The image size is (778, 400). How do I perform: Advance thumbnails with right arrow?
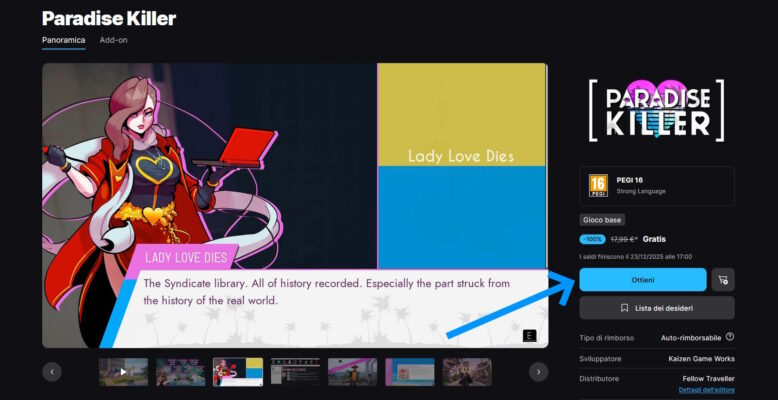[538, 372]
